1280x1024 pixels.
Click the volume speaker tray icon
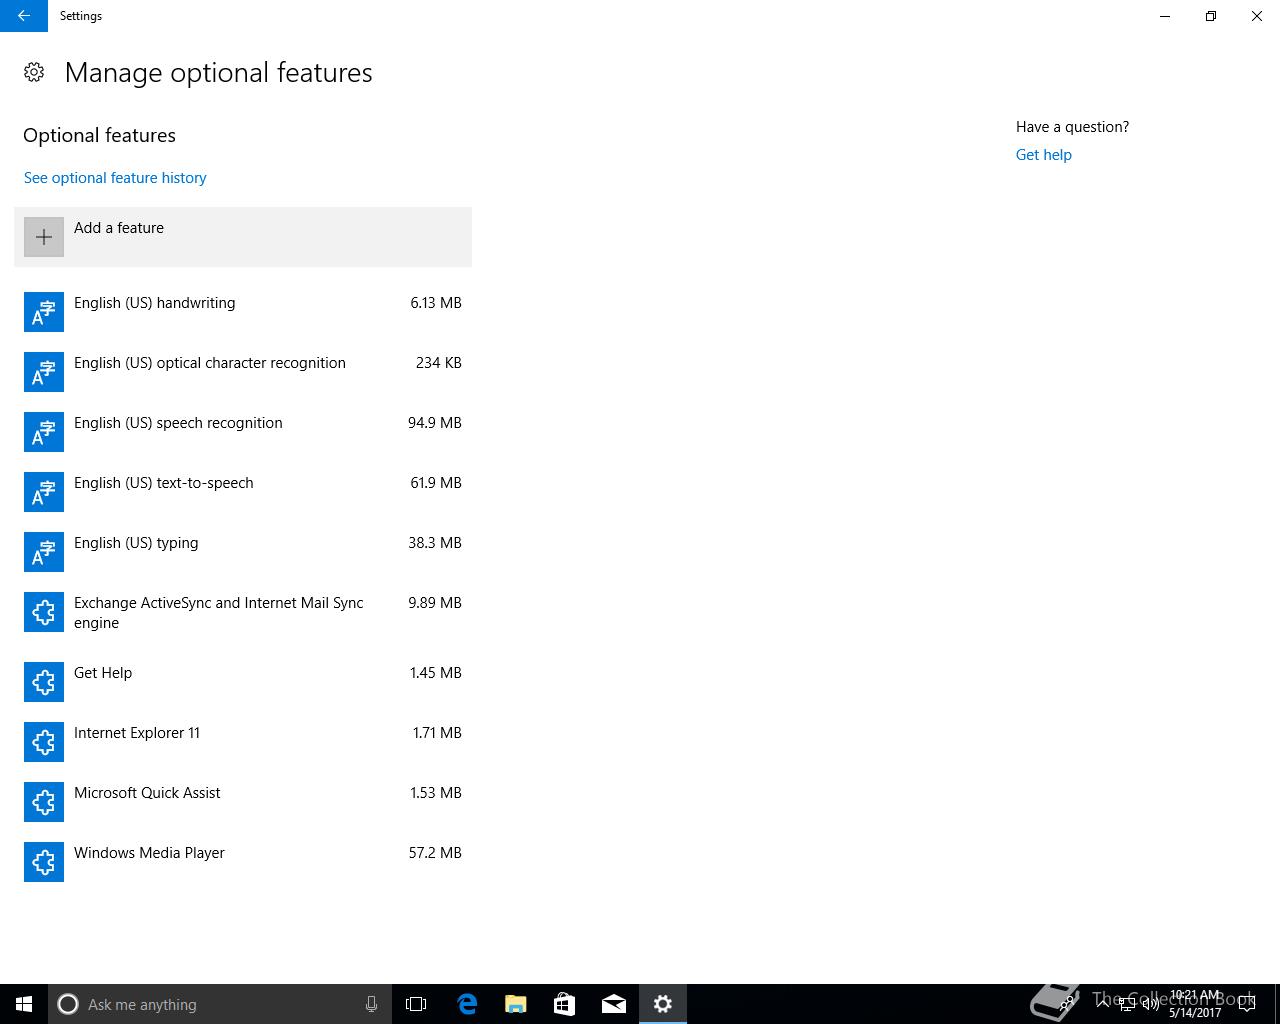click(x=1150, y=1004)
